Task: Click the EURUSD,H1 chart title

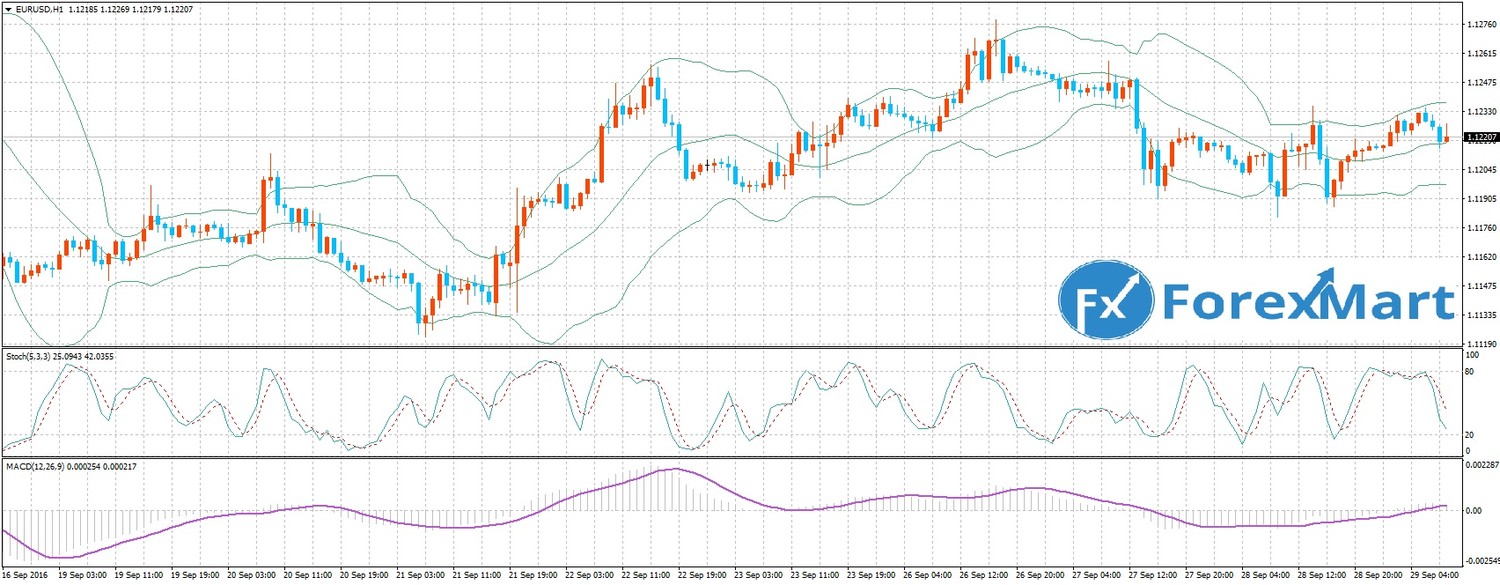Action: coord(38,10)
